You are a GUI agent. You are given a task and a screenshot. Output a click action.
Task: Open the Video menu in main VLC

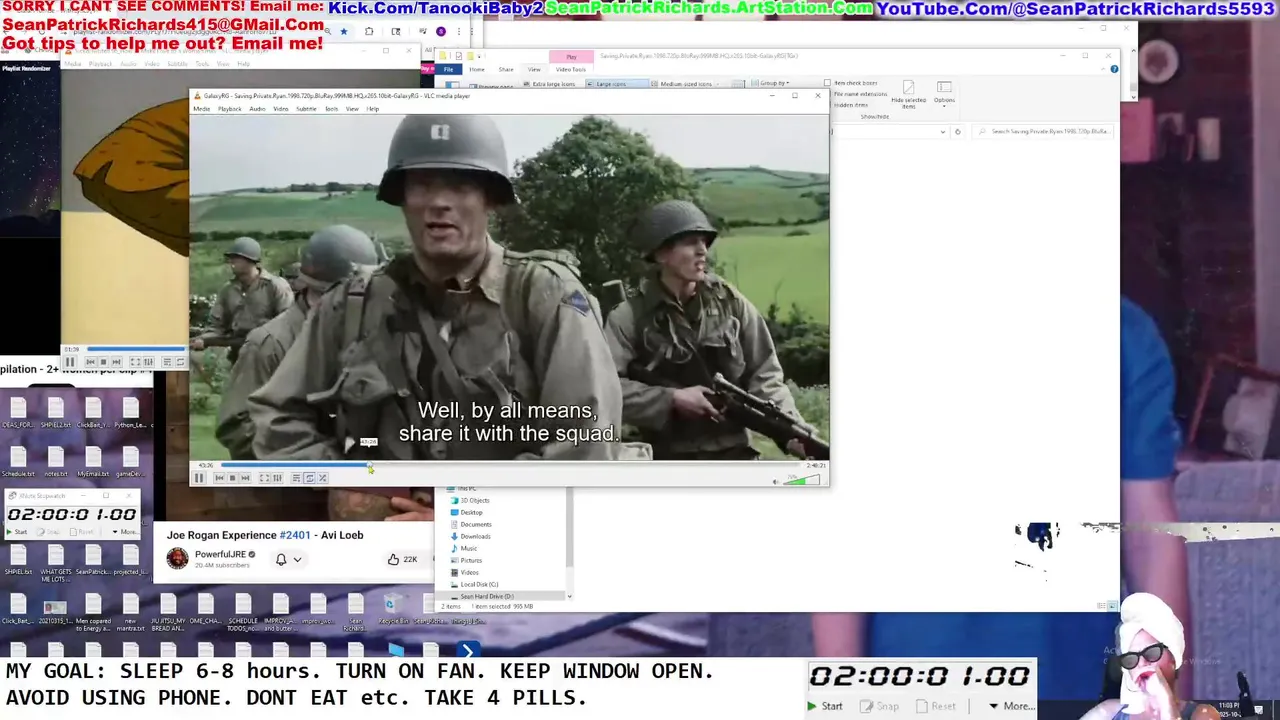tap(281, 108)
